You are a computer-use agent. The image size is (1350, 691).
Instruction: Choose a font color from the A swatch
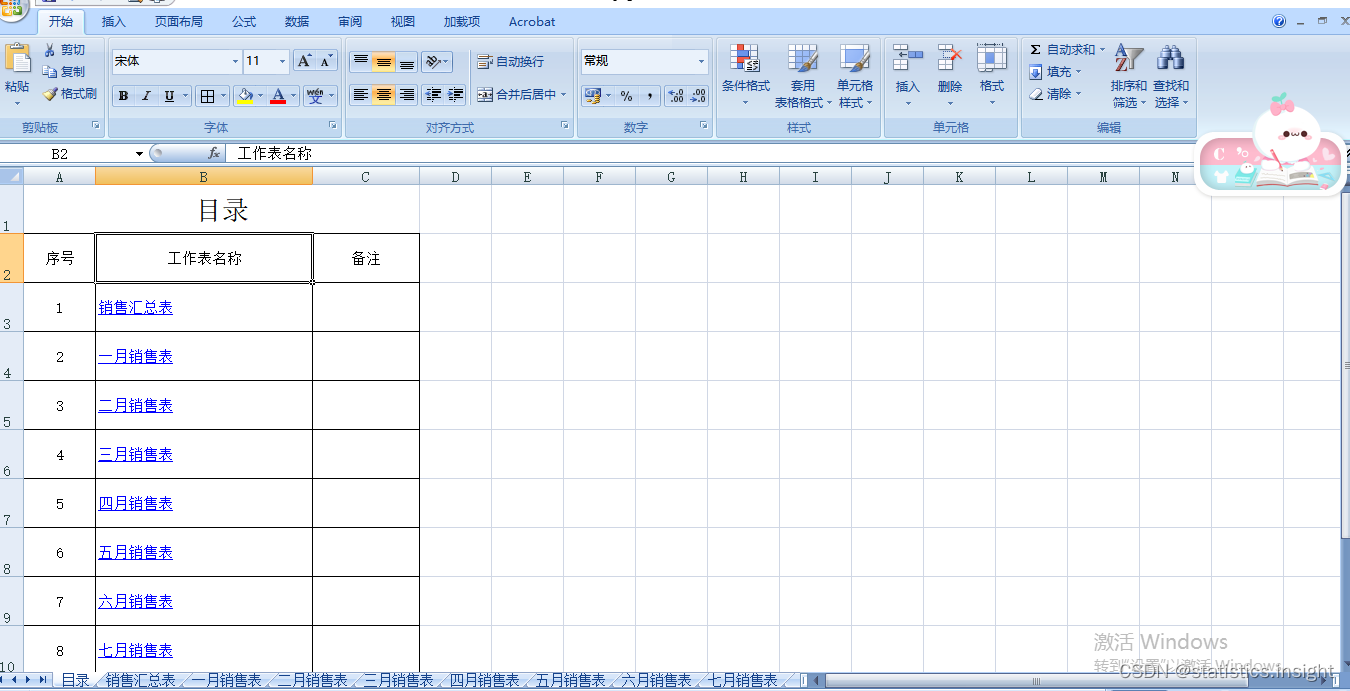click(277, 95)
